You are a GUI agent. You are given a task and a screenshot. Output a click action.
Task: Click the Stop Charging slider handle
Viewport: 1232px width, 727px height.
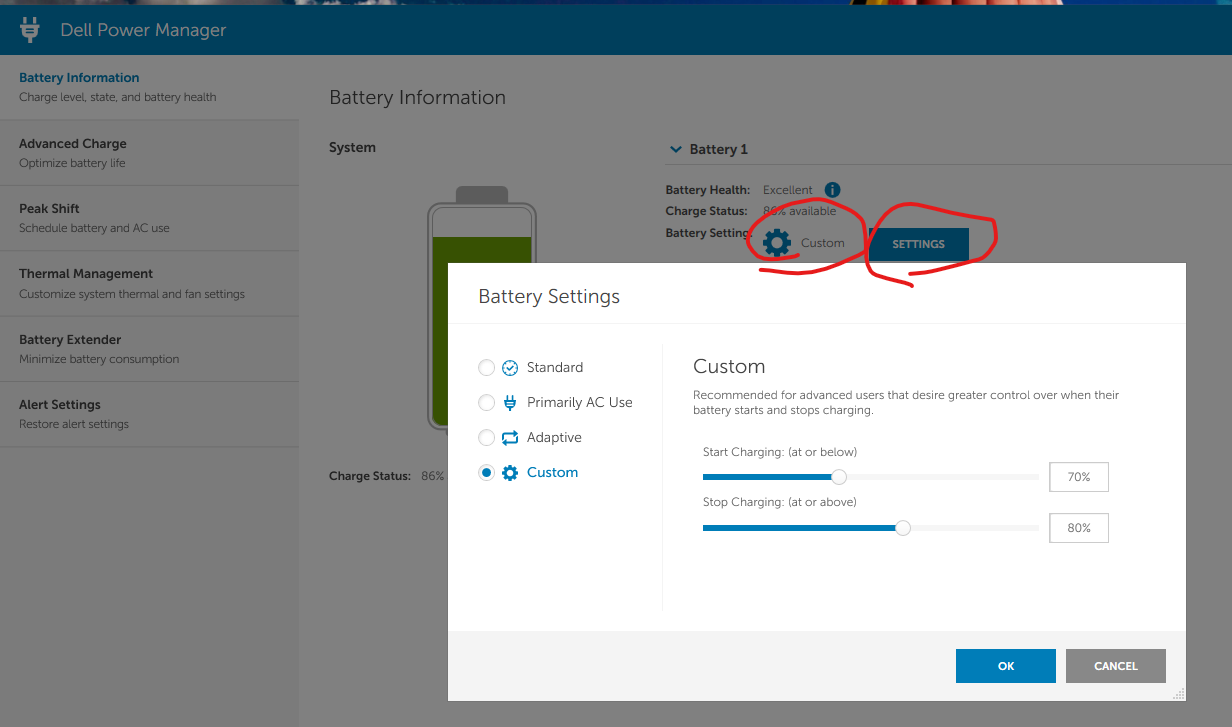click(903, 528)
